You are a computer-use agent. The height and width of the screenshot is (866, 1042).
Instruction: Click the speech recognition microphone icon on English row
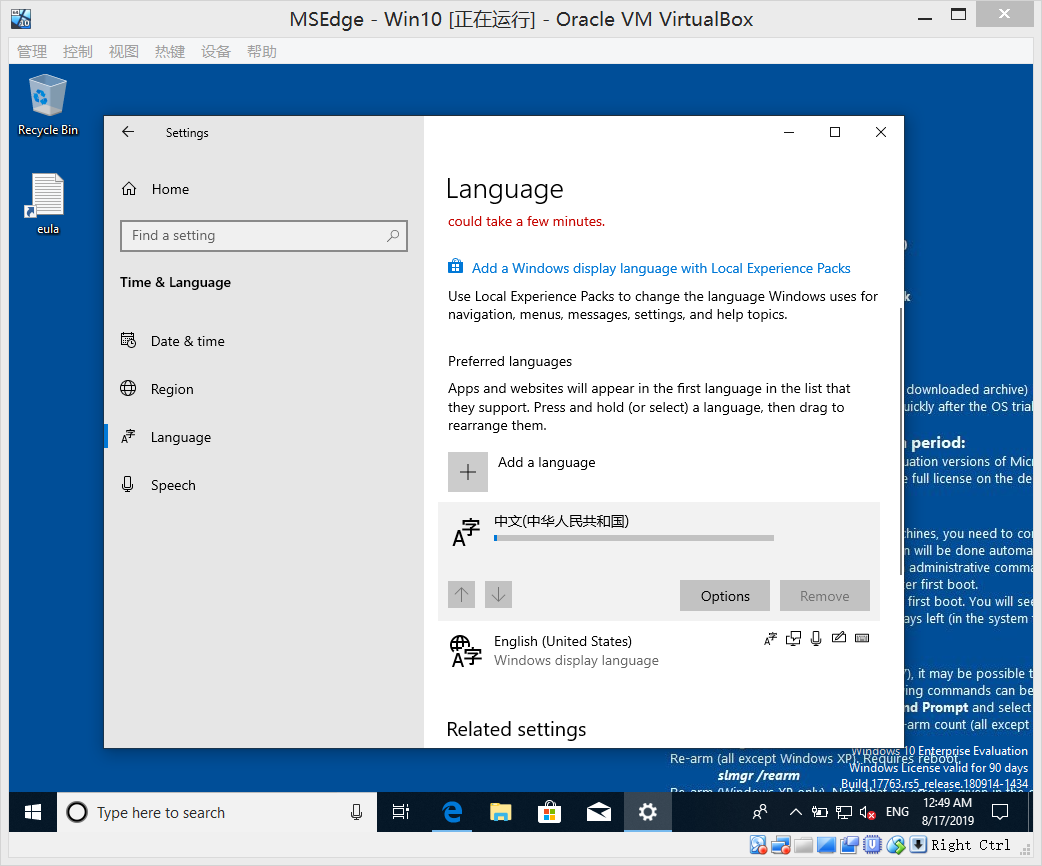[x=816, y=639]
